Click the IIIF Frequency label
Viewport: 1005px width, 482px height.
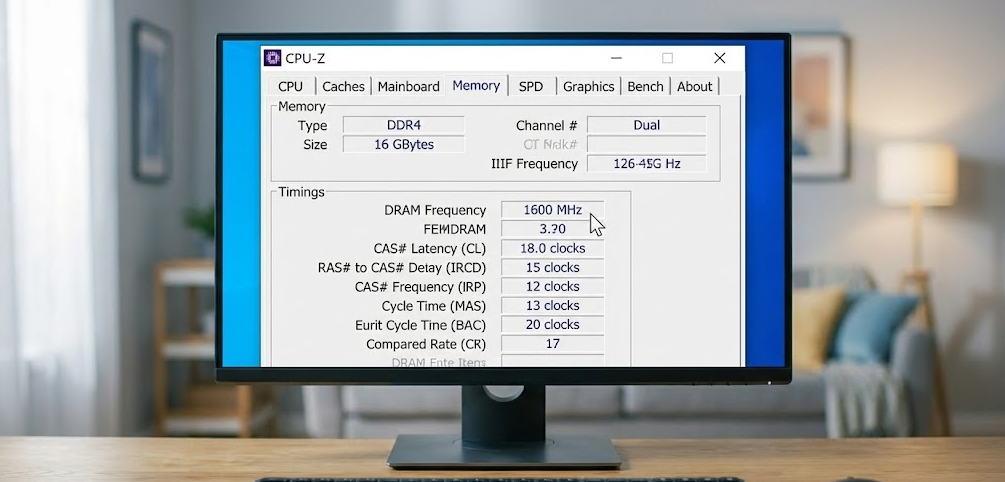[535, 164]
